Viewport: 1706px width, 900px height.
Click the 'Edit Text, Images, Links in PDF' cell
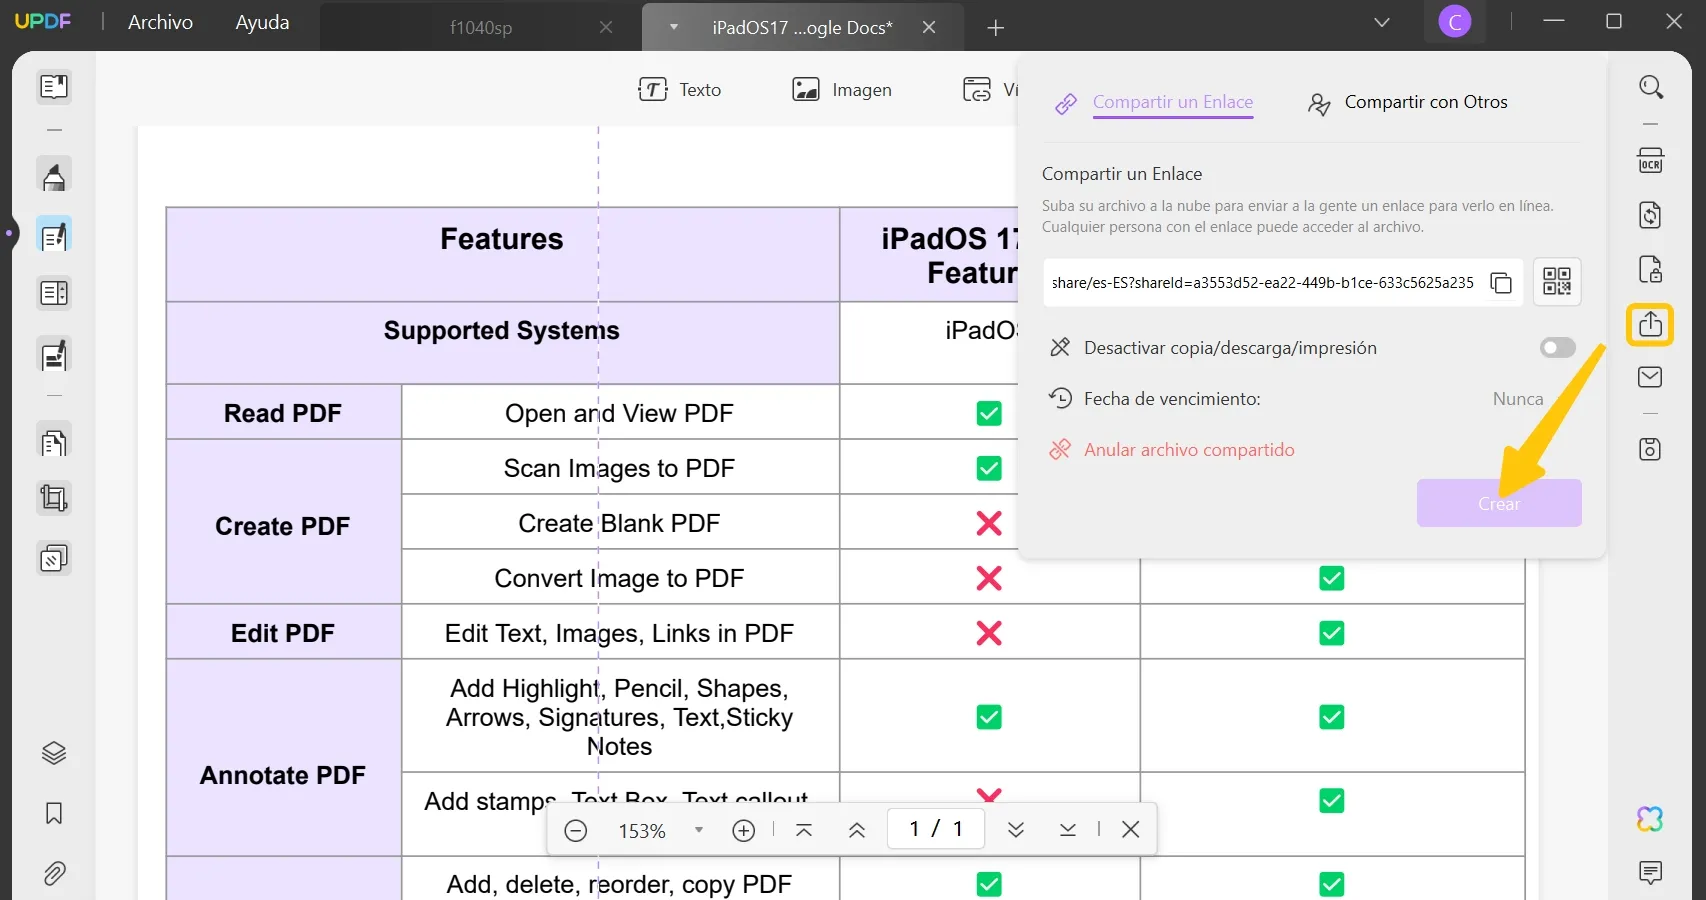tap(619, 633)
